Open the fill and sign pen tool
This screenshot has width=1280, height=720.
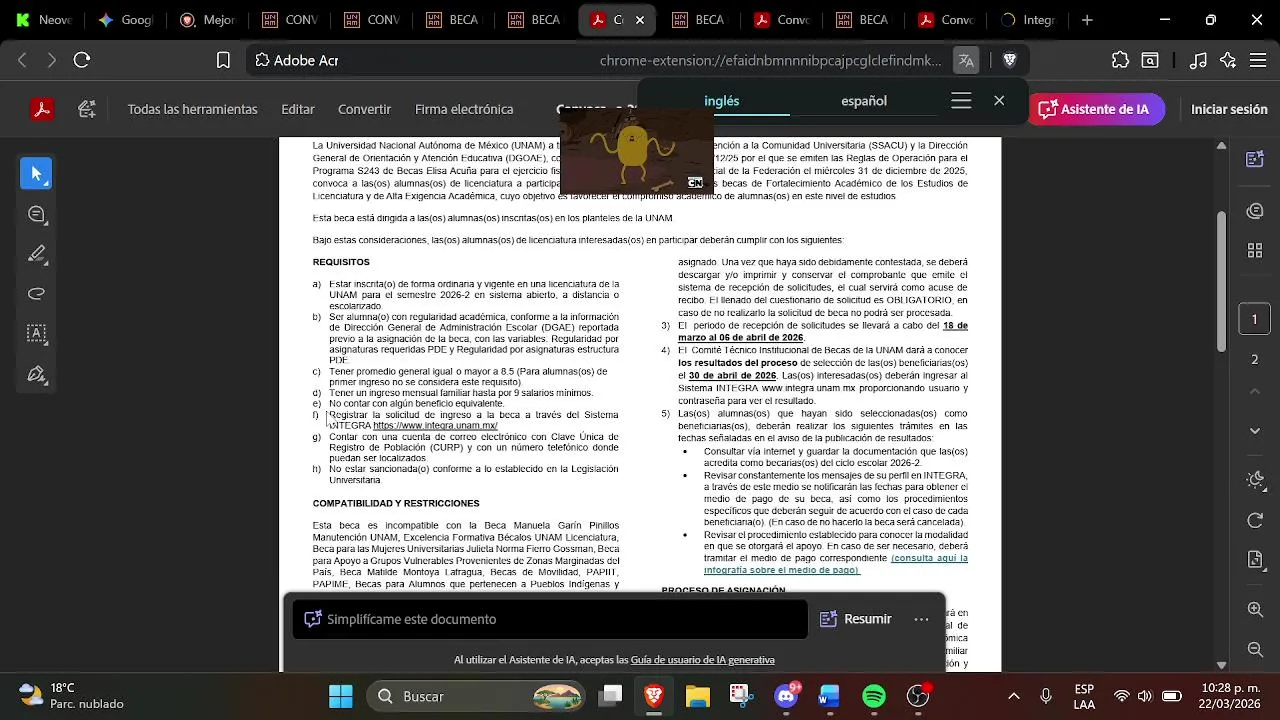37,375
